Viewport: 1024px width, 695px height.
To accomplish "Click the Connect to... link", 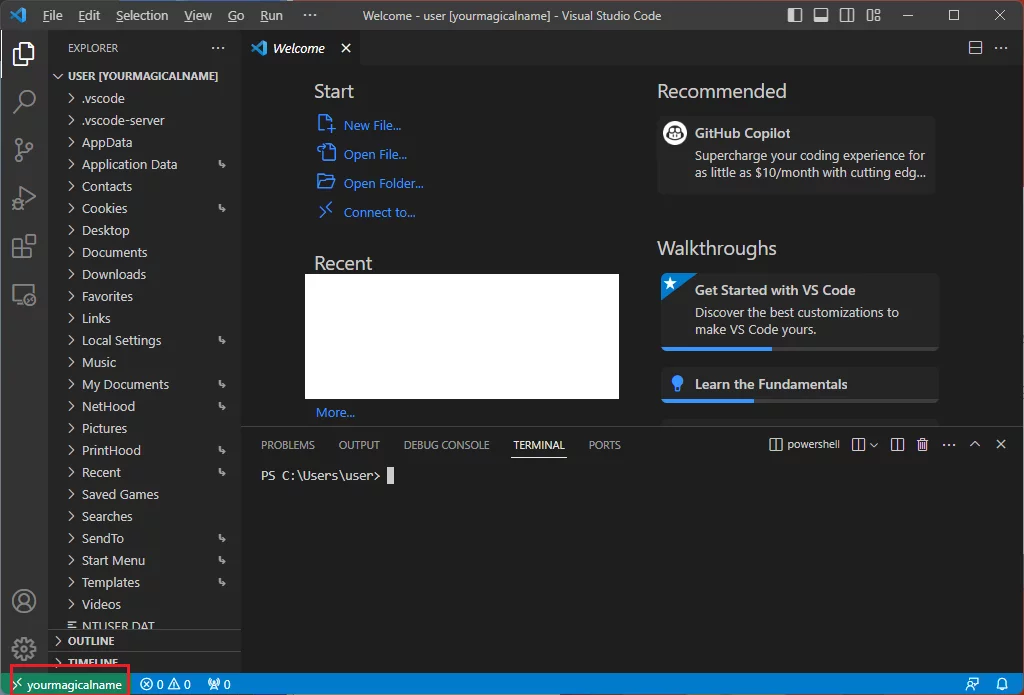I will [x=379, y=212].
